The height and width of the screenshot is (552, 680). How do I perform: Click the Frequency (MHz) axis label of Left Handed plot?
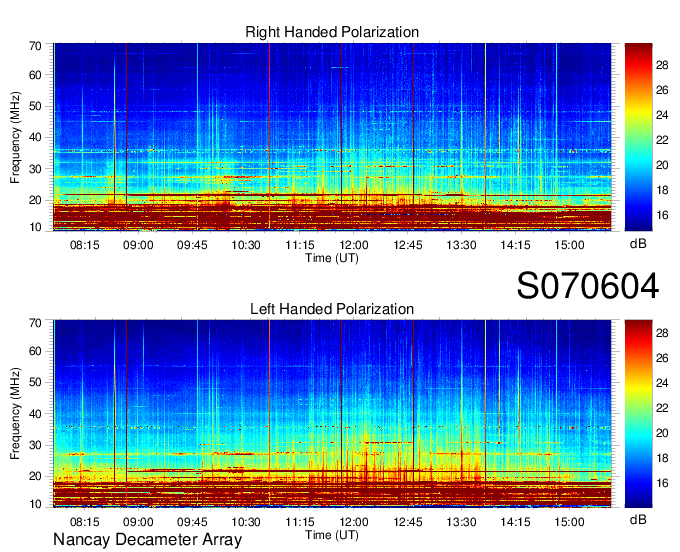pyautogui.click(x=15, y=414)
